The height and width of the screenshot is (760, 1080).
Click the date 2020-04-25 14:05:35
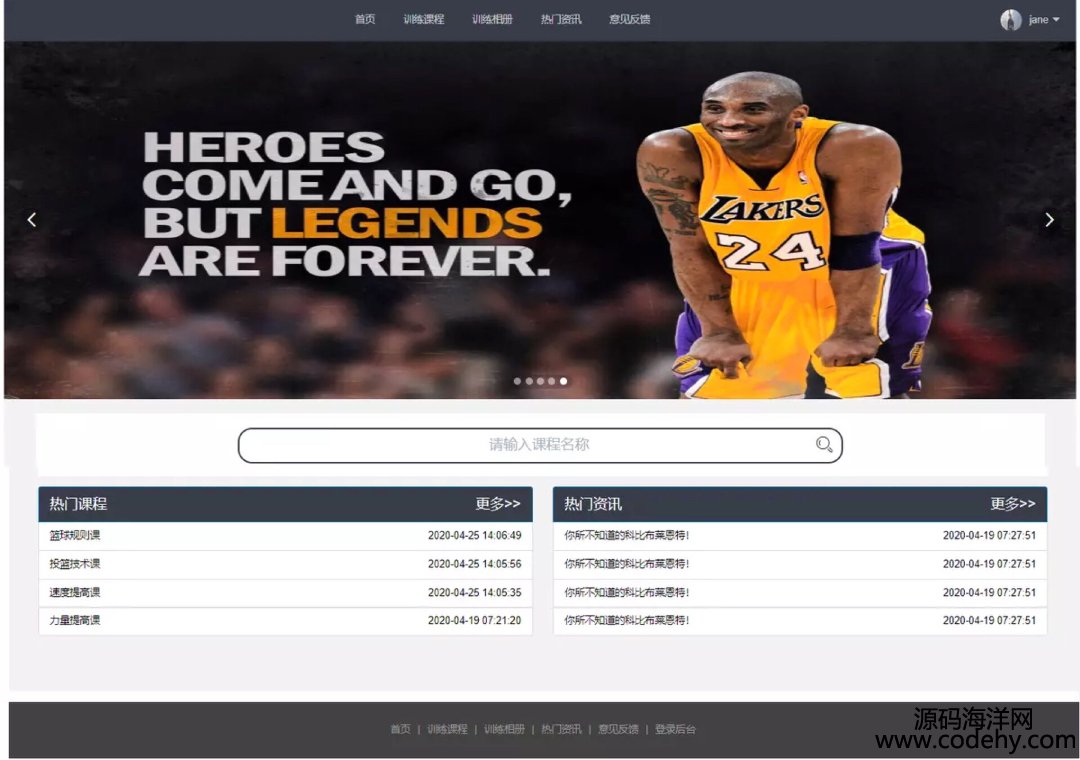(475, 592)
